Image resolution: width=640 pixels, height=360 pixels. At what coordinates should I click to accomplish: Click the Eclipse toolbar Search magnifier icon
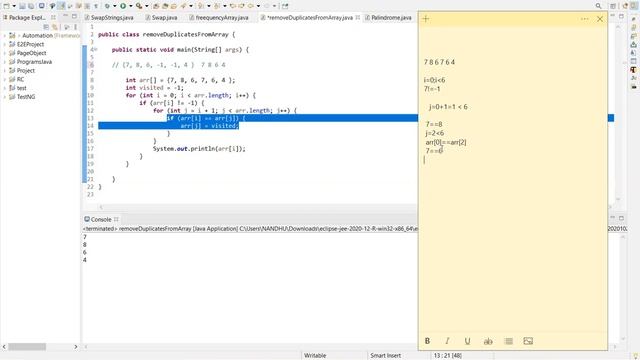click(x=598, y=6)
